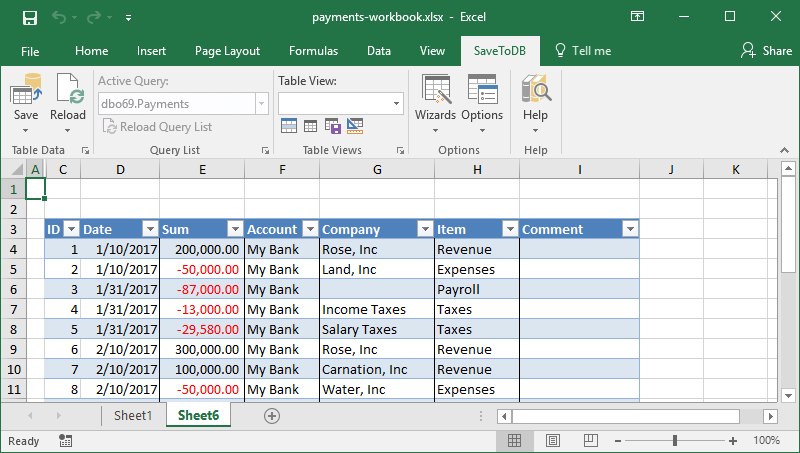
Task: Click the horizontal scrollbar right arrow
Action: [771, 416]
